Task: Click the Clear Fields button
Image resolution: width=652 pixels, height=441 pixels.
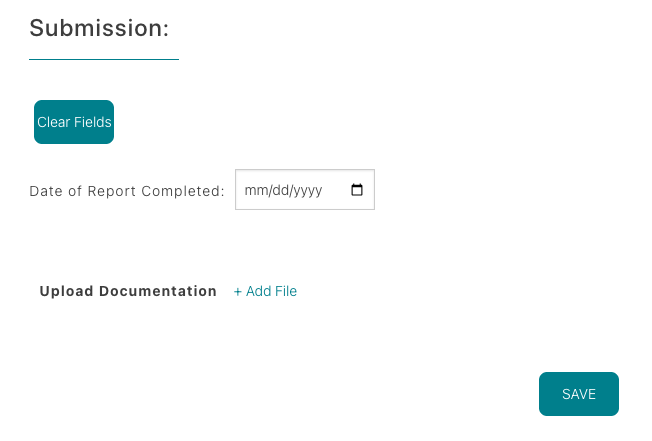Action: click(74, 122)
